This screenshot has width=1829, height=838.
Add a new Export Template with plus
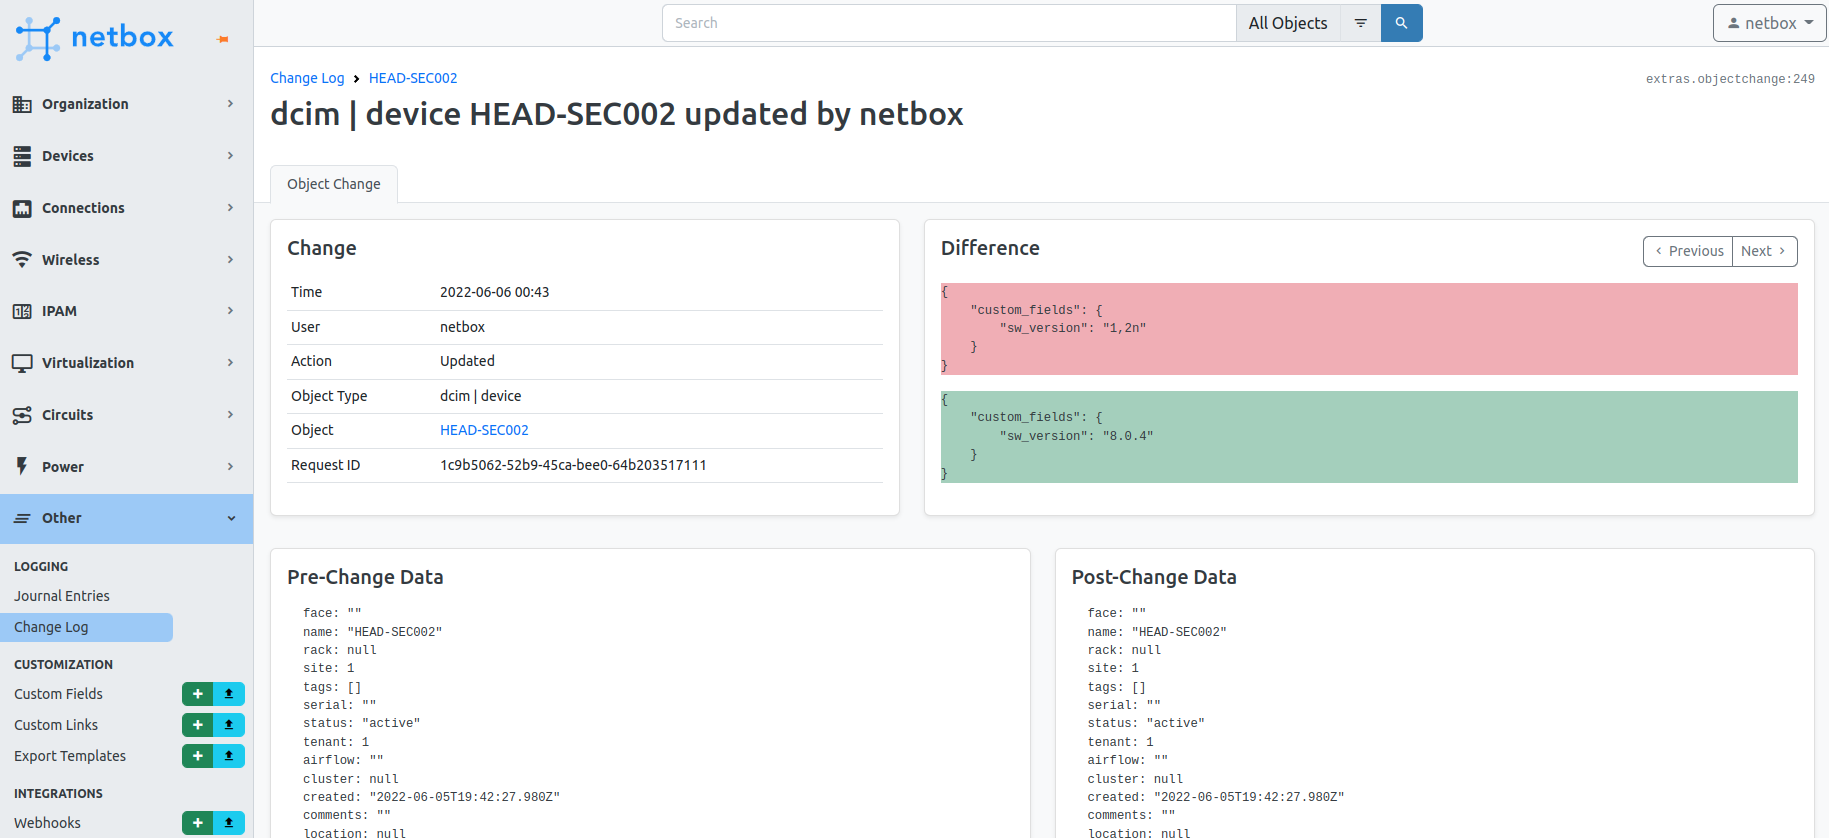coord(197,756)
